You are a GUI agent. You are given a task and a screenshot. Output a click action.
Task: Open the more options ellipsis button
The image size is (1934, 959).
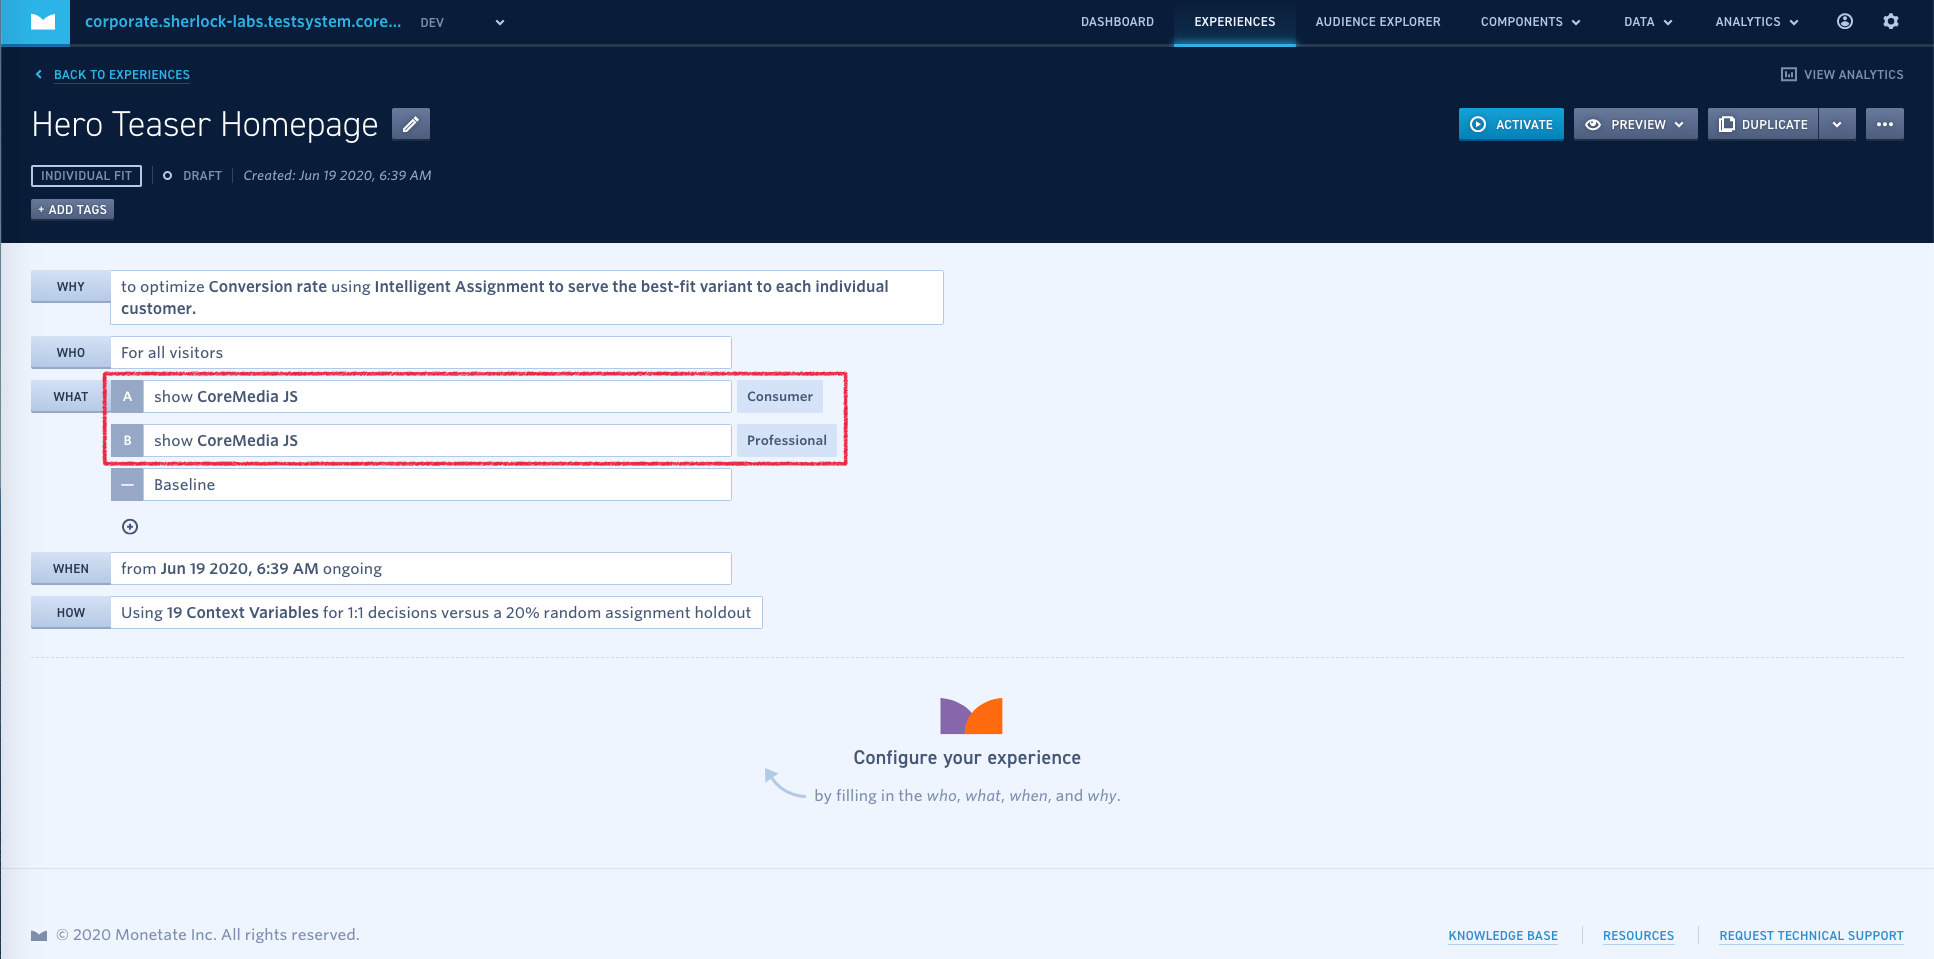click(x=1884, y=124)
